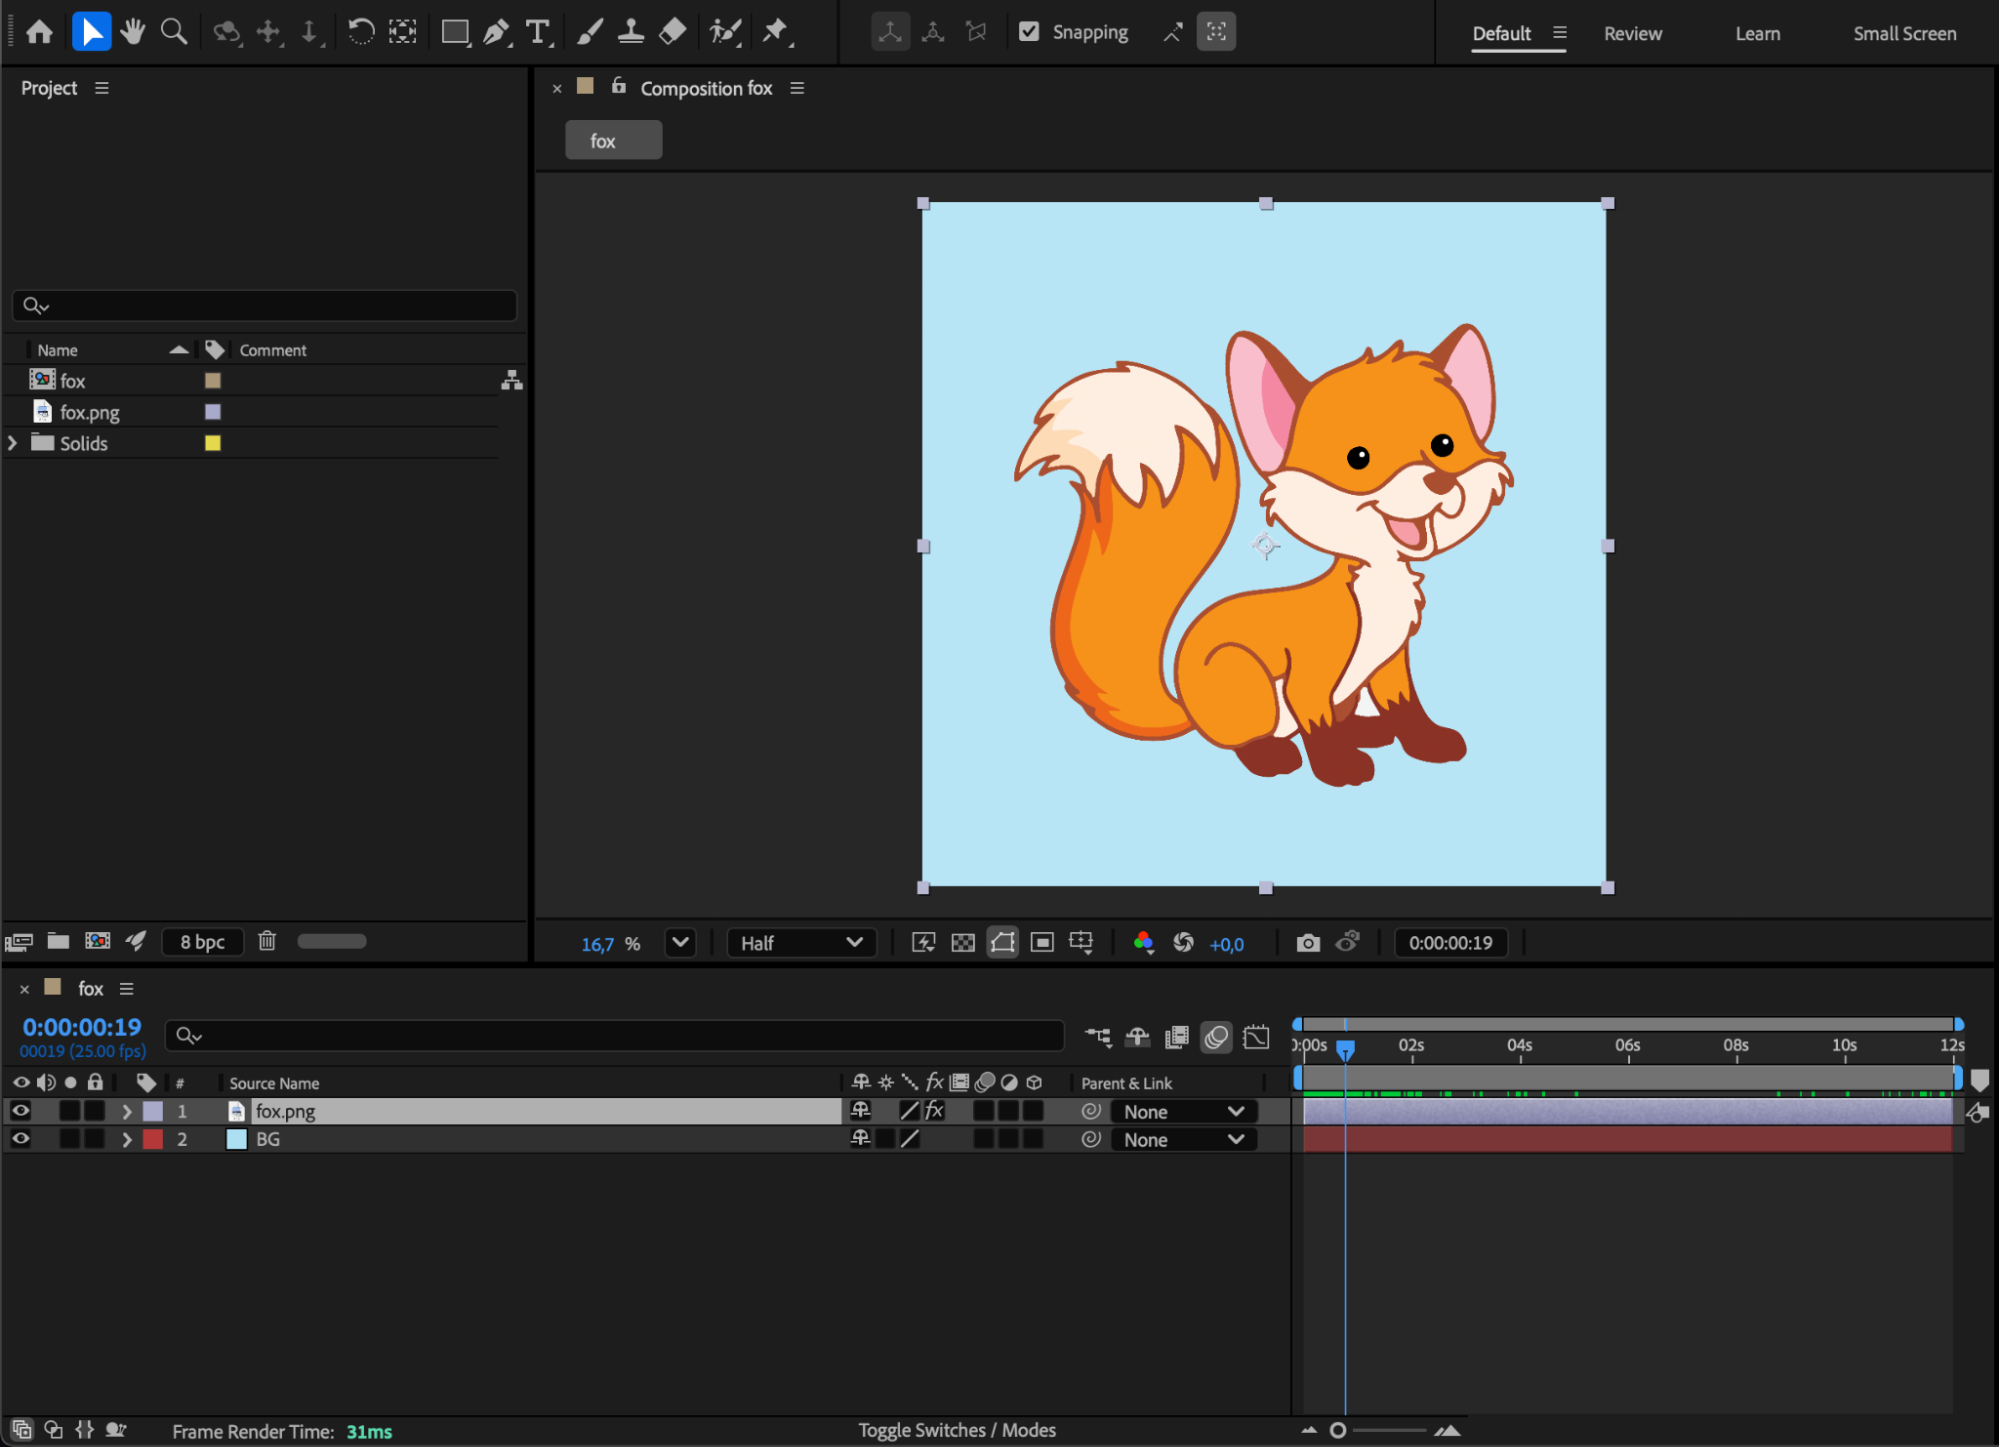Click the 8 bpc color depth button

click(x=202, y=942)
